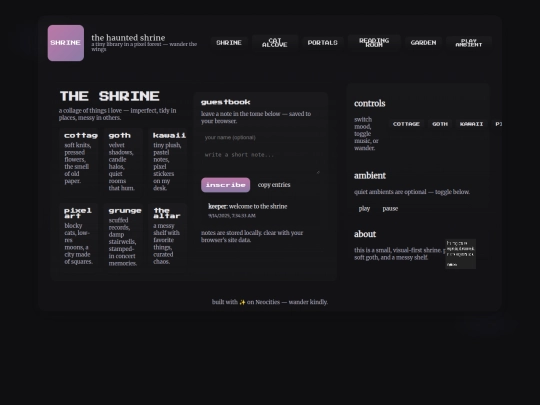The image size is (540, 405).
Task: Click the about section heading
Action: click(x=365, y=234)
